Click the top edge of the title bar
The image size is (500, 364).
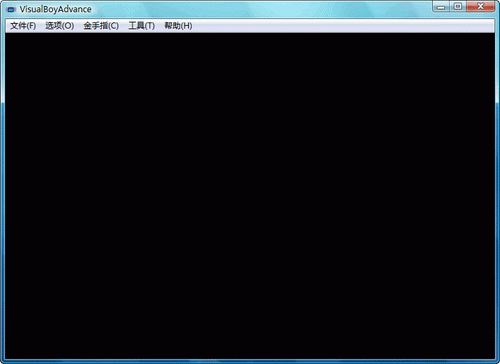[250, 1]
